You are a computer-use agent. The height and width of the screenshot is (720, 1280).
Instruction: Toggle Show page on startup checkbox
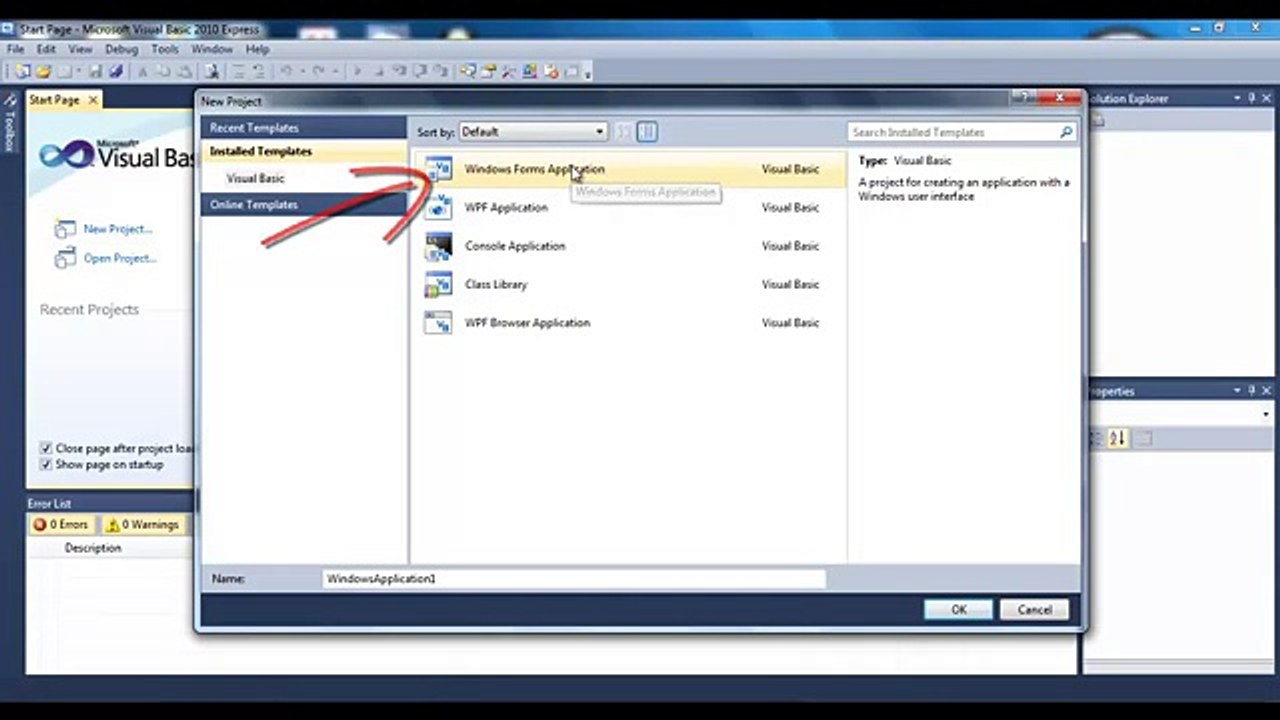click(45, 465)
